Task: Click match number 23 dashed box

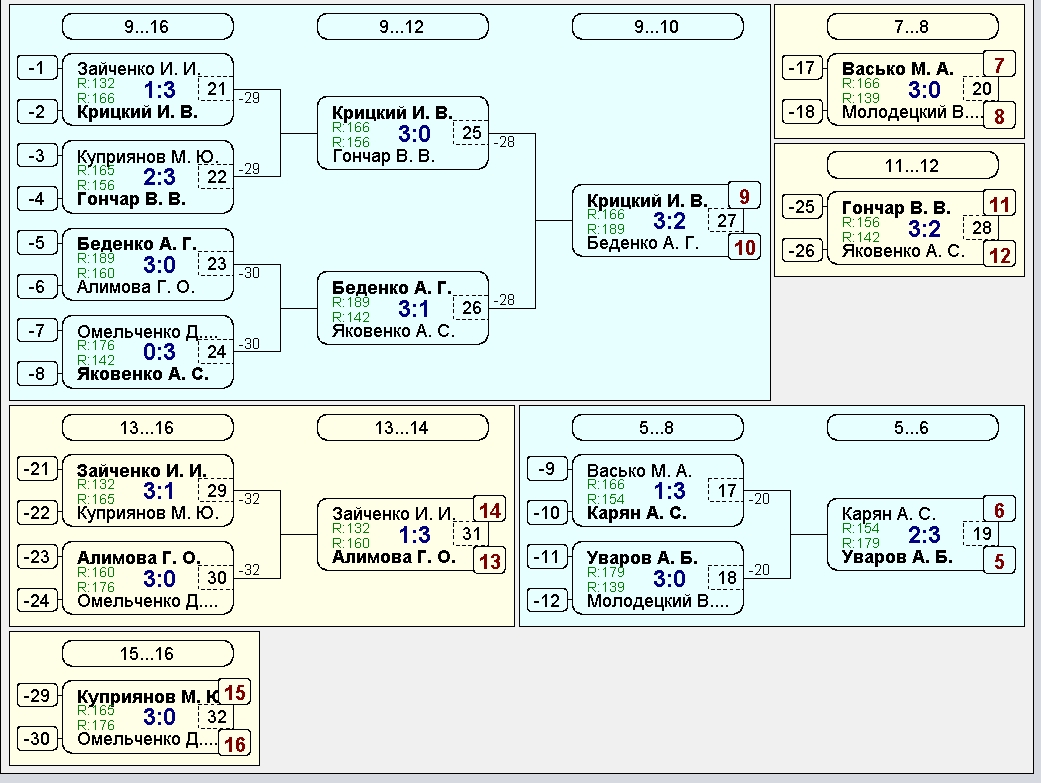Action: pyautogui.click(x=216, y=264)
